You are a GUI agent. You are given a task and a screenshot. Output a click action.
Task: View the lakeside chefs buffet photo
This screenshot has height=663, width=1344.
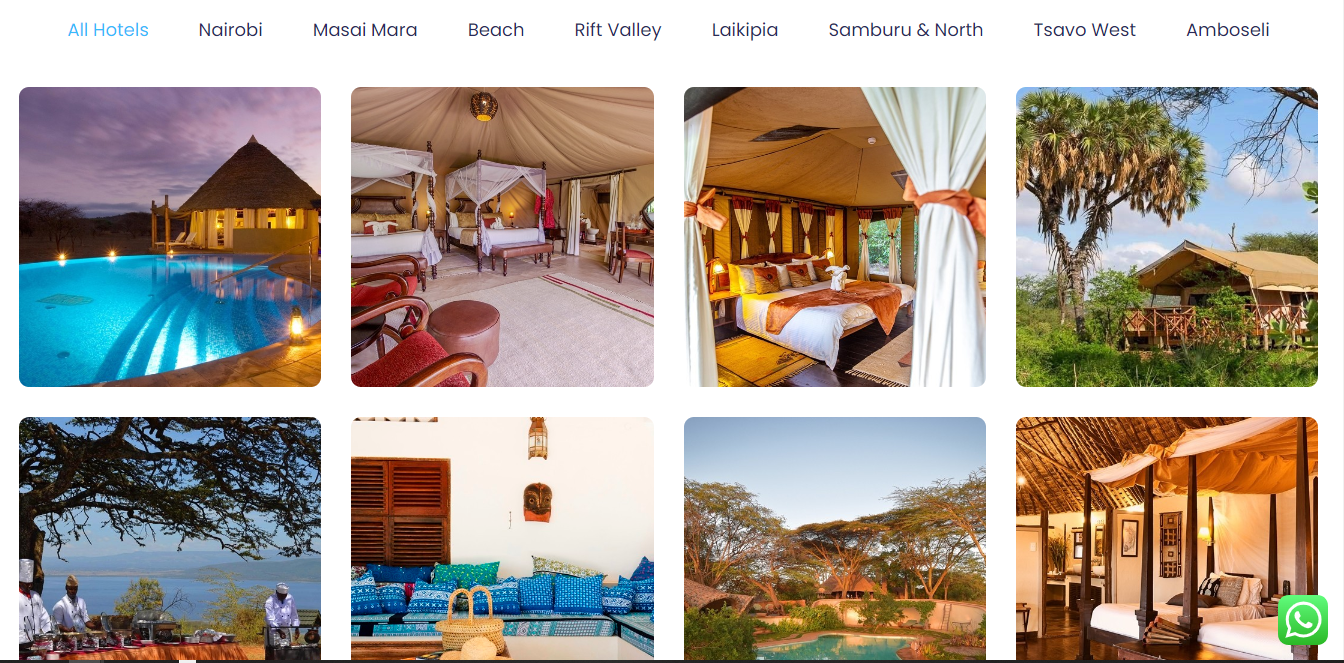pyautogui.click(x=170, y=539)
